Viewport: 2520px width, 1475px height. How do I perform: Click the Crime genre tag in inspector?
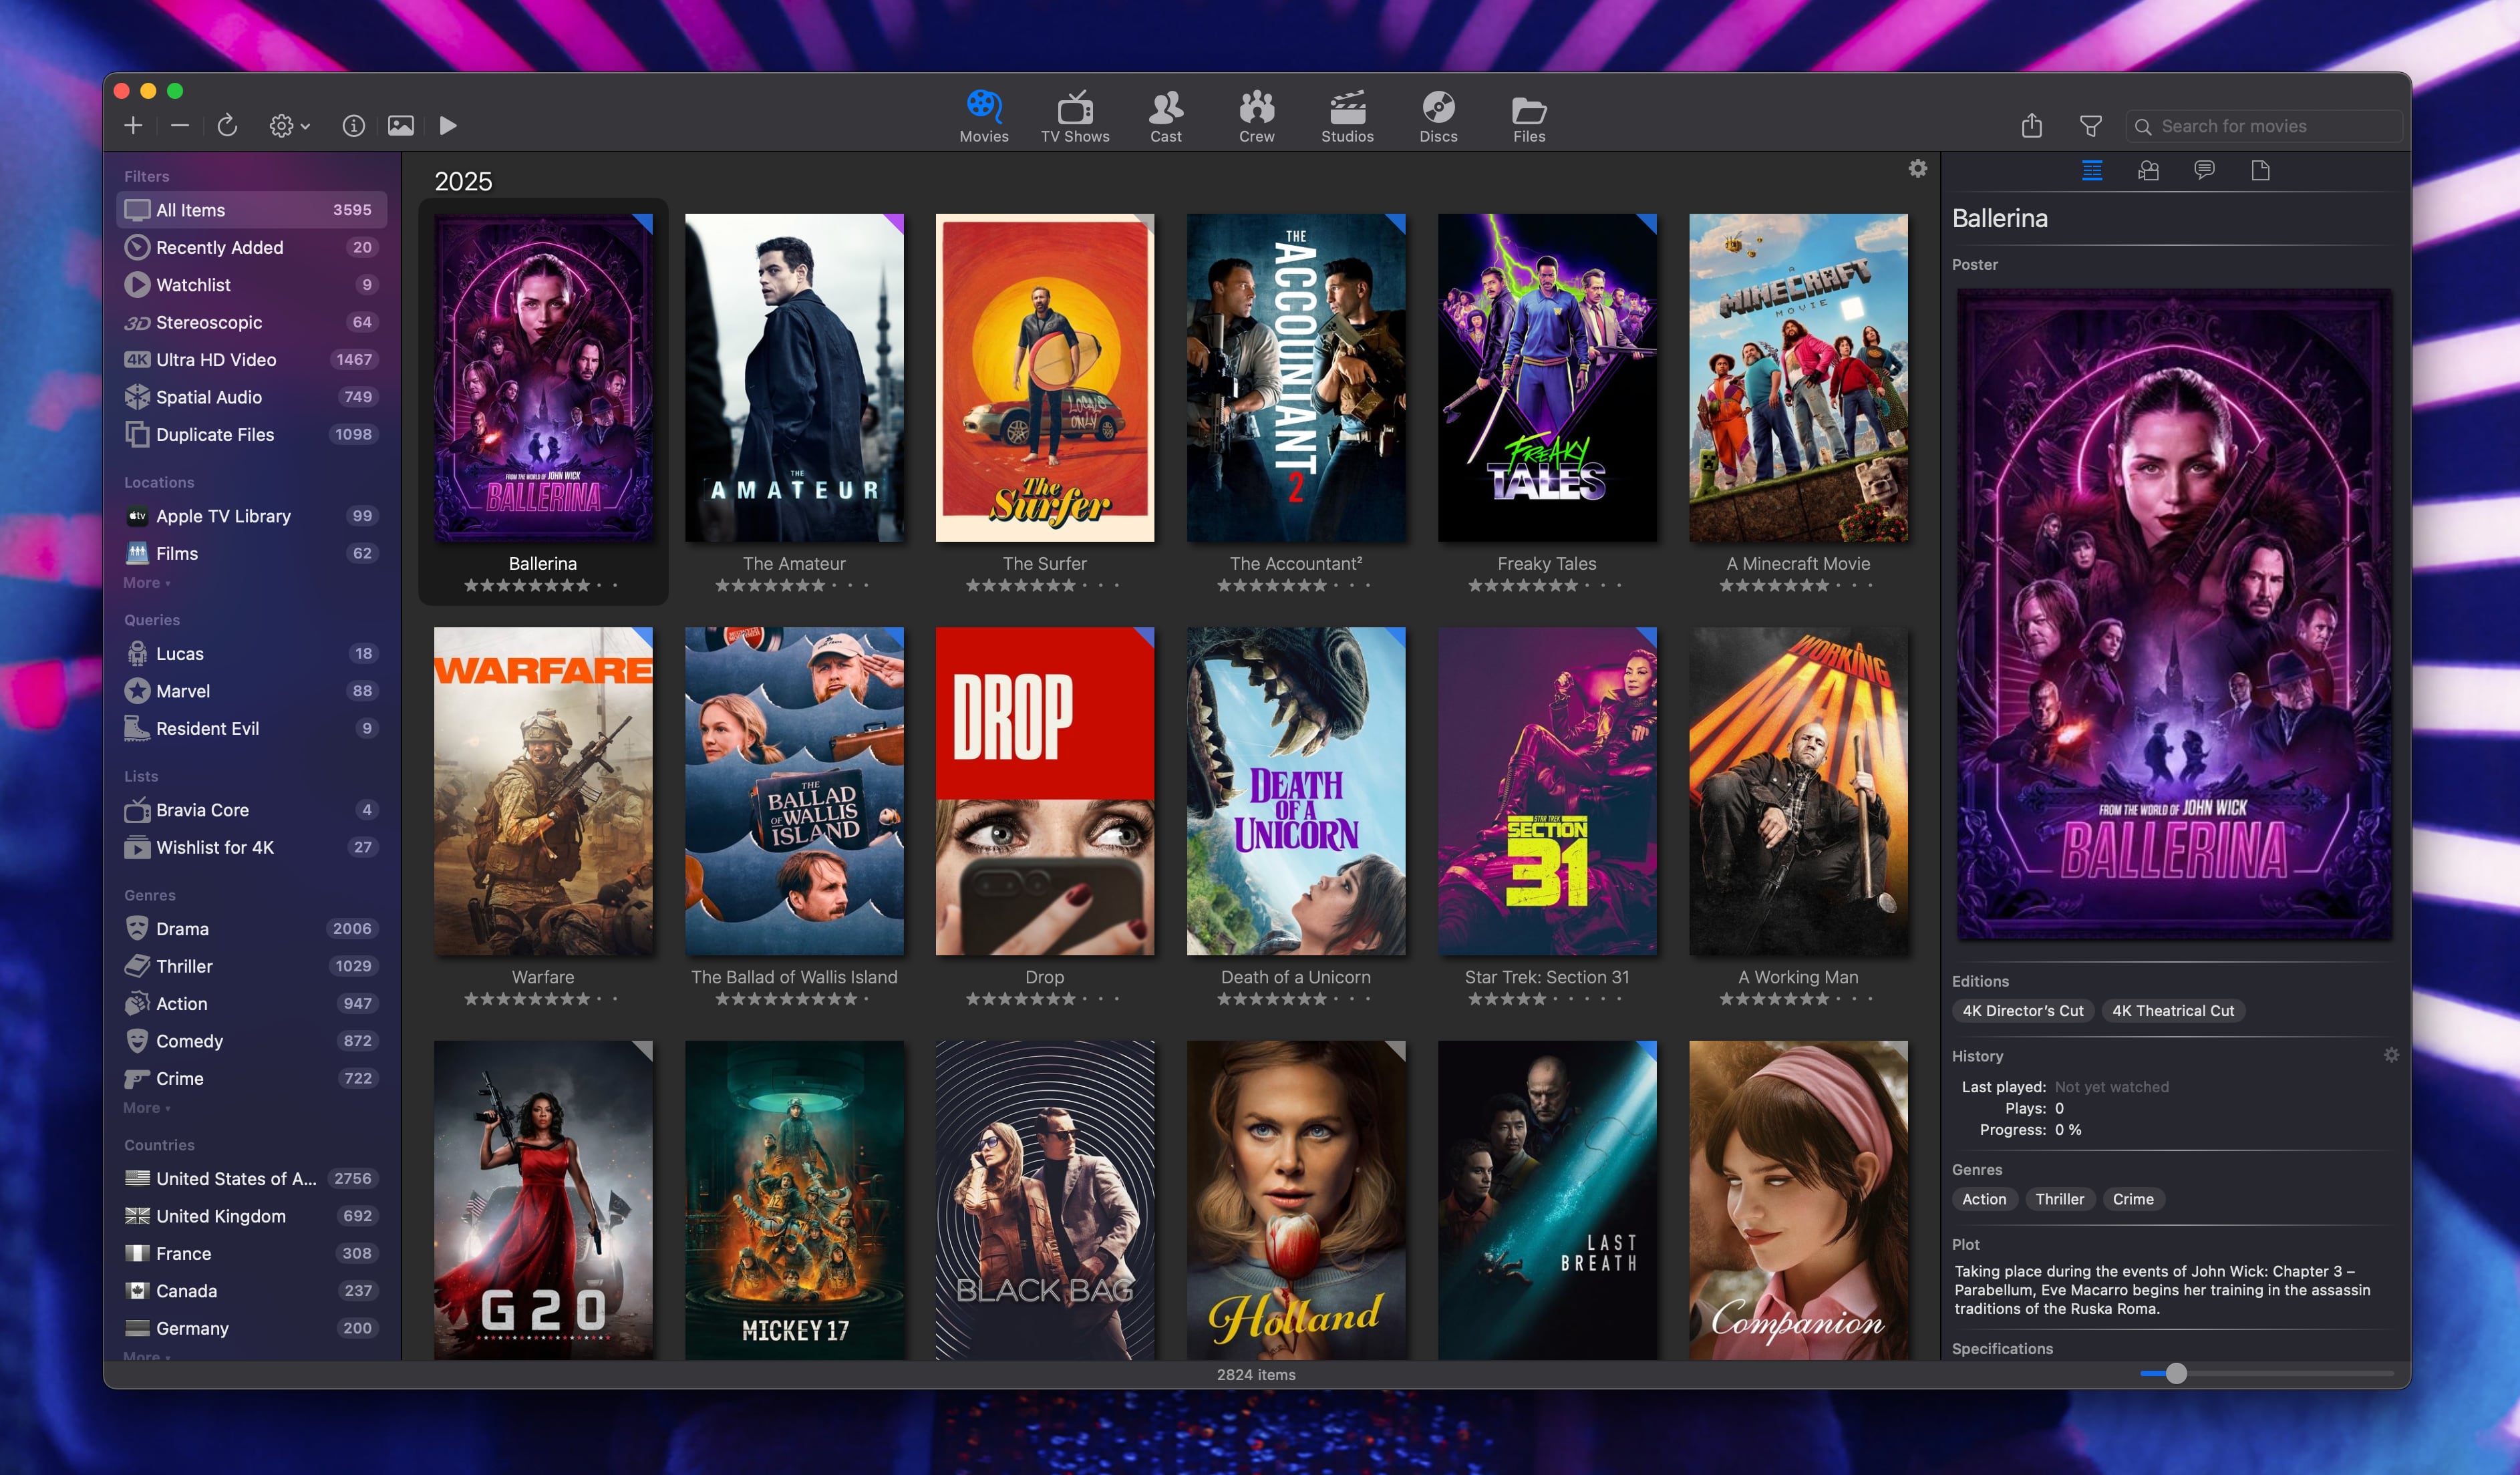(x=2132, y=1199)
